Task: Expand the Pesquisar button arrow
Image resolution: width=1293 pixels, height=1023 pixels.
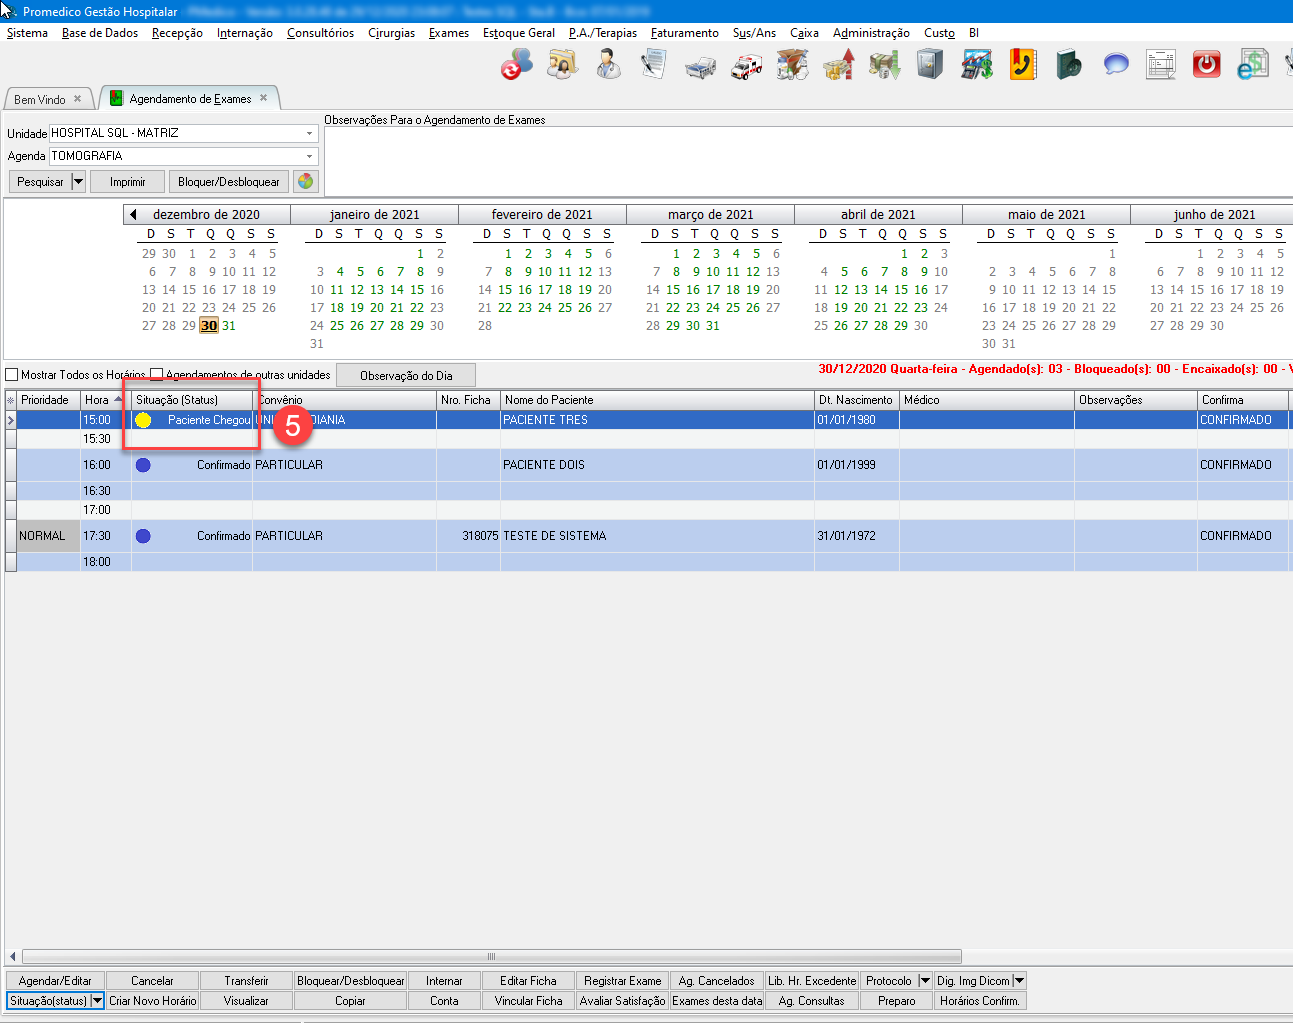Action: (x=78, y=182)
